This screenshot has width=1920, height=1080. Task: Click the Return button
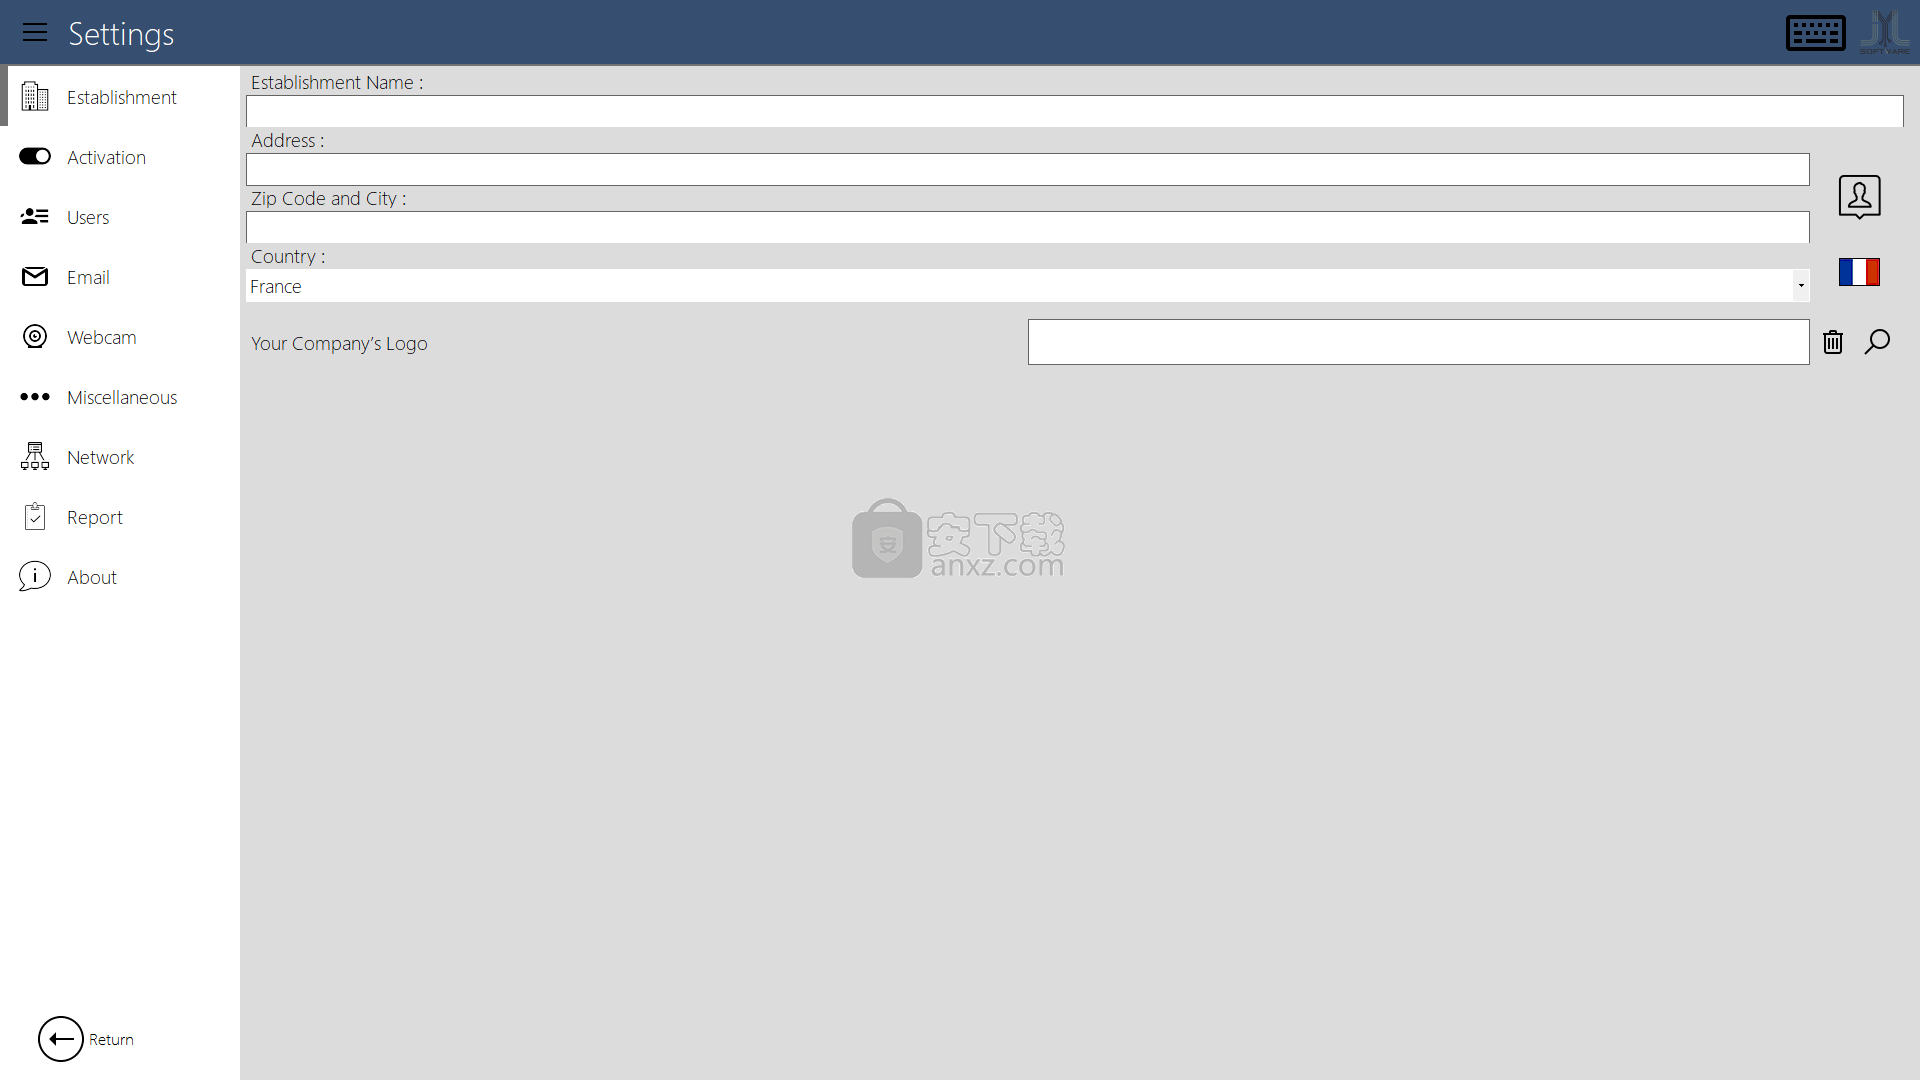(86, 1039)
